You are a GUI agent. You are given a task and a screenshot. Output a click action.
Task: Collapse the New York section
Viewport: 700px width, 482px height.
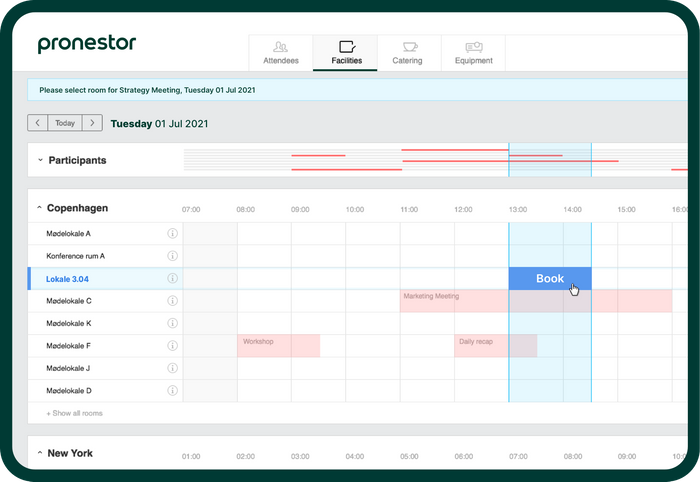pyautogui.click(x=40, y=453)
